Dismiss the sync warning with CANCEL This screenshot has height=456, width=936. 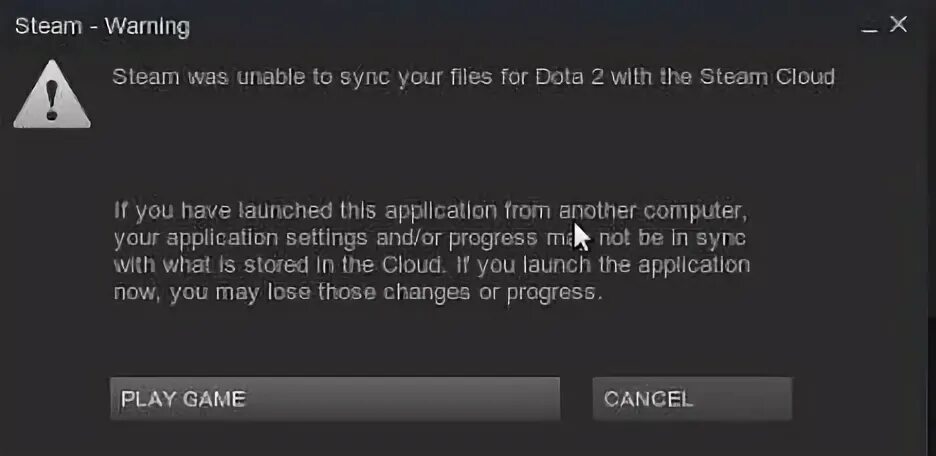692,399
